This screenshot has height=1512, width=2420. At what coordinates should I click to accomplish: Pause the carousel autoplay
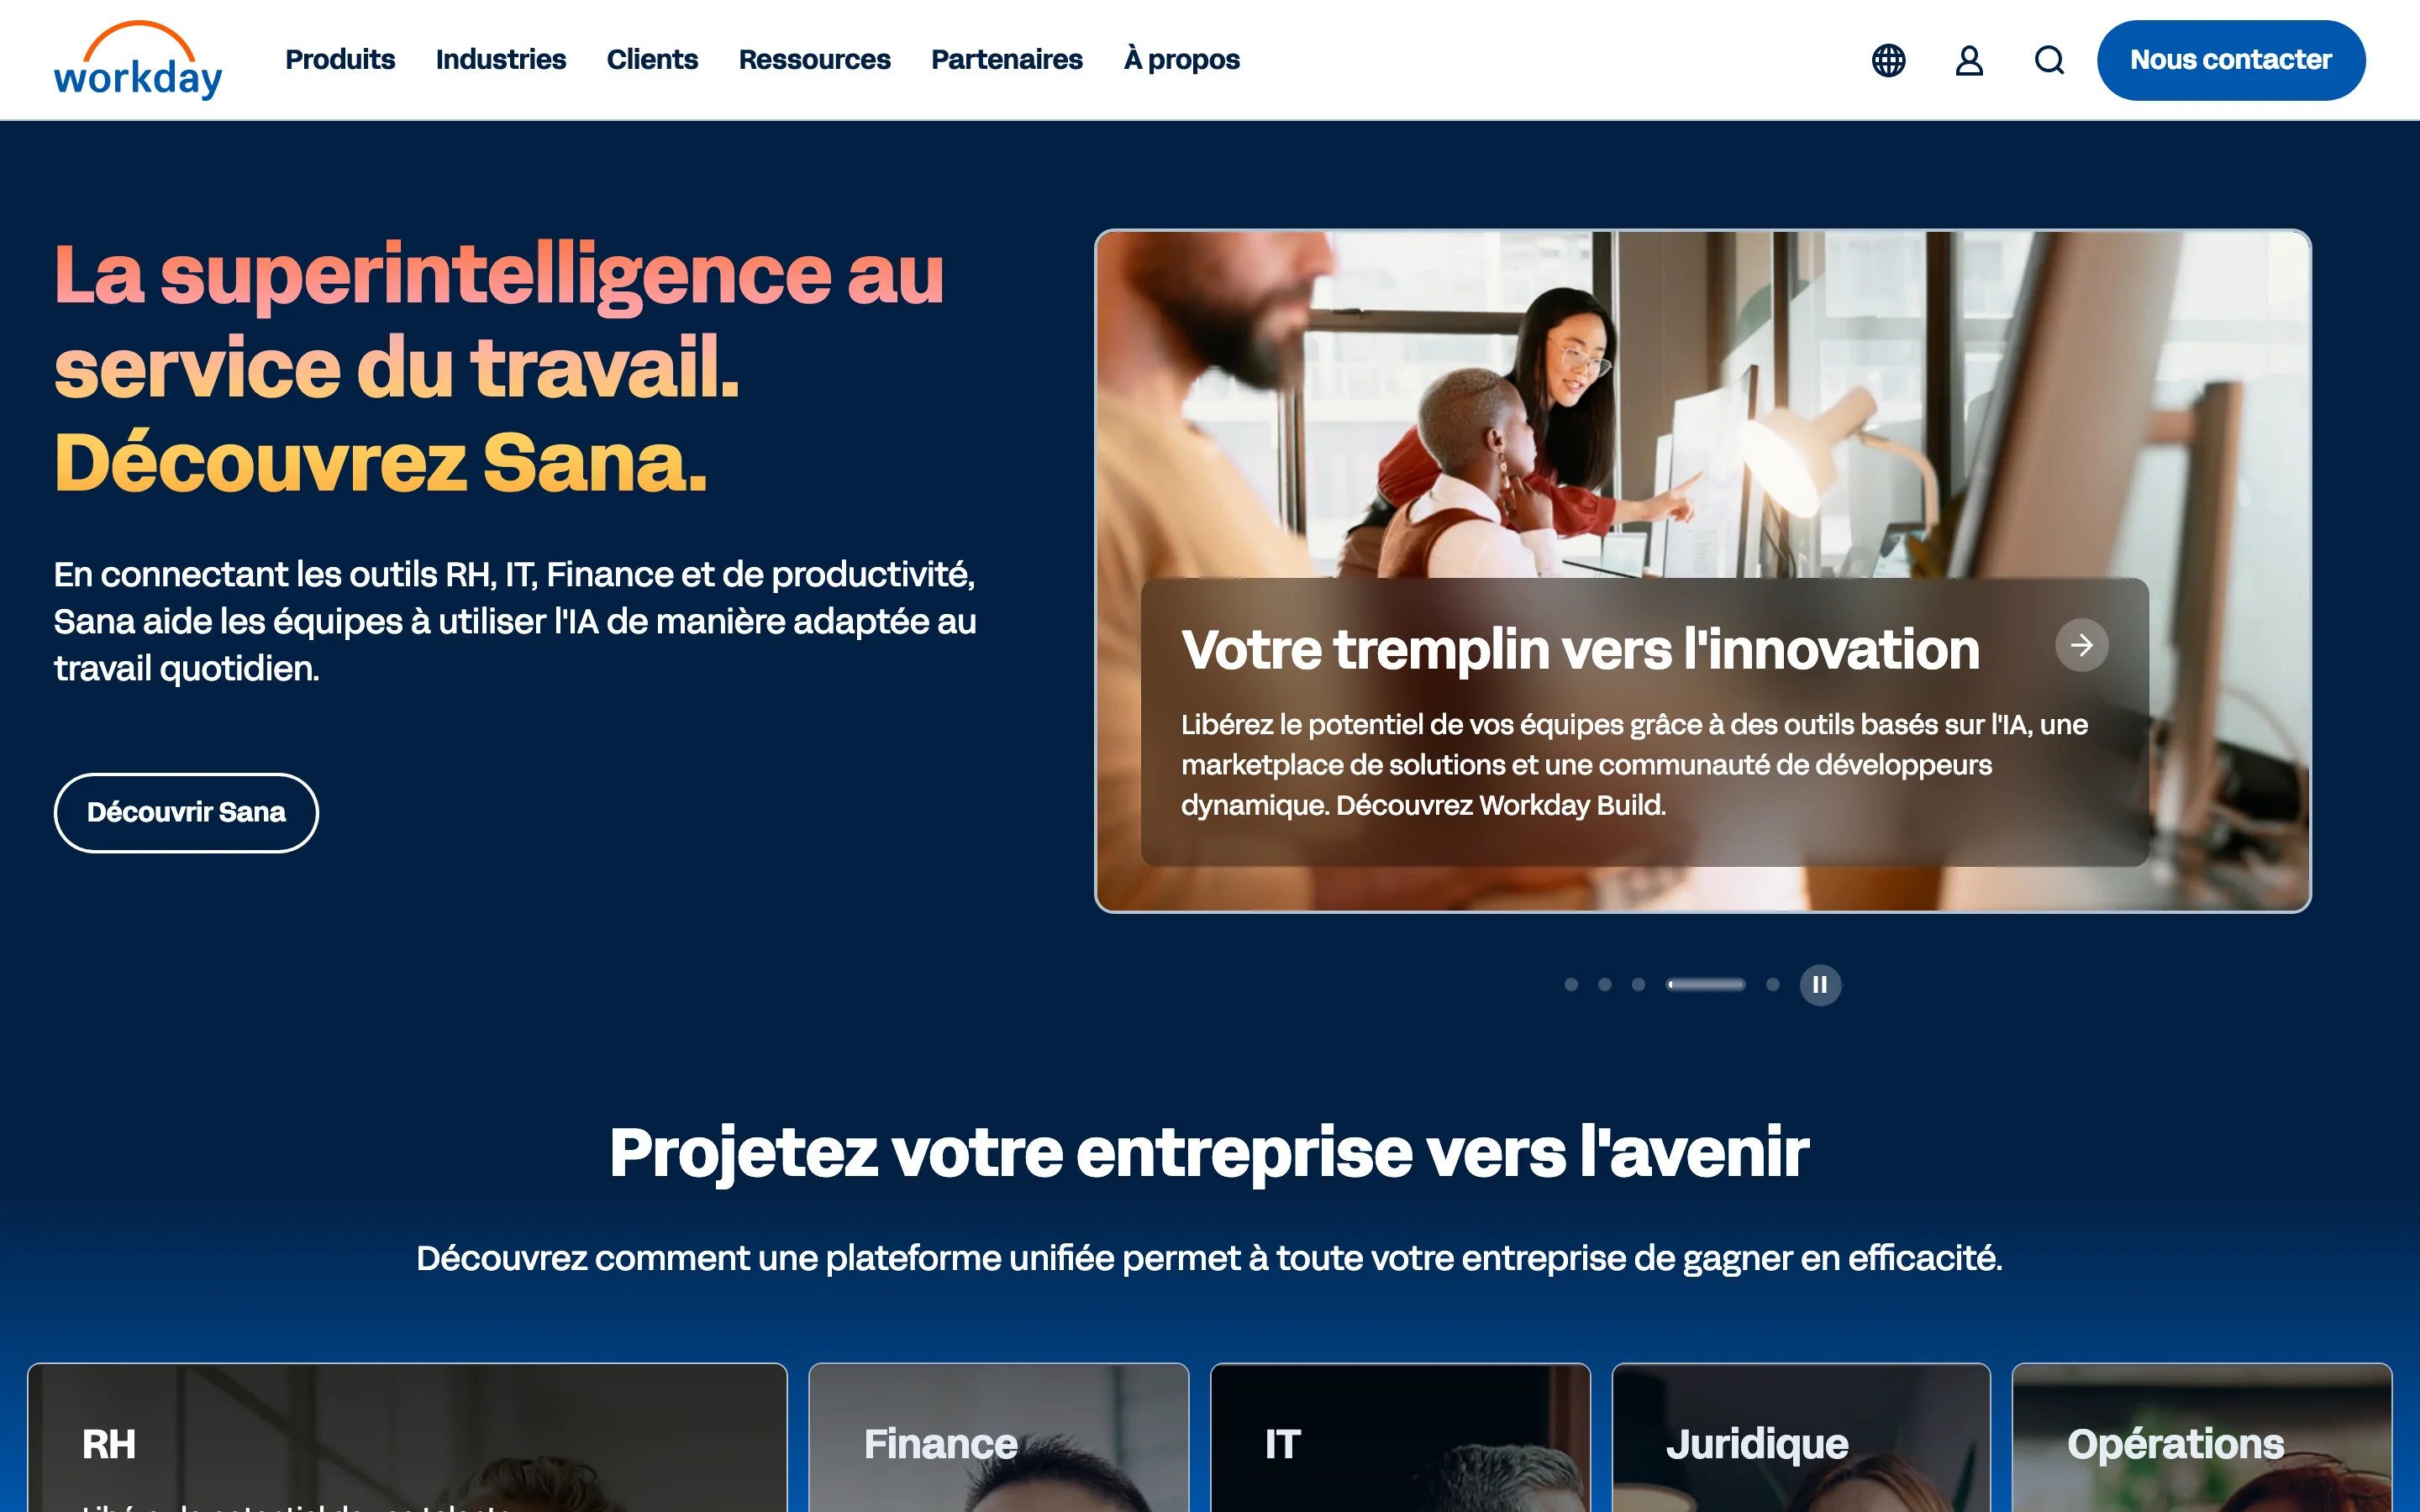coord(1820,985)
